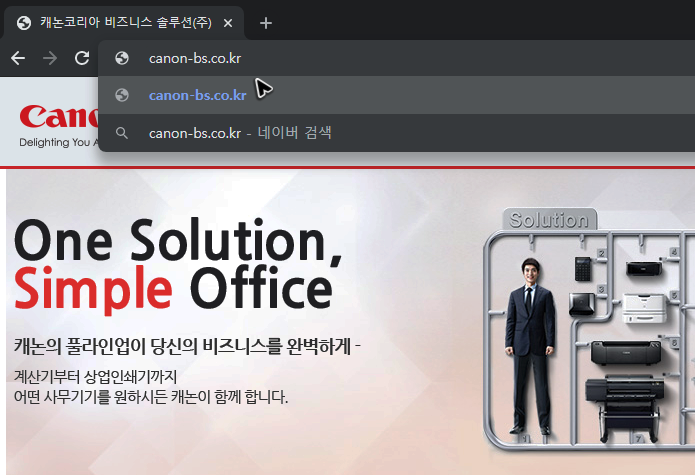
Task: Click the address bar text canon-bs.co.kr
Action: pyautogui.click(x=195, y=58)
